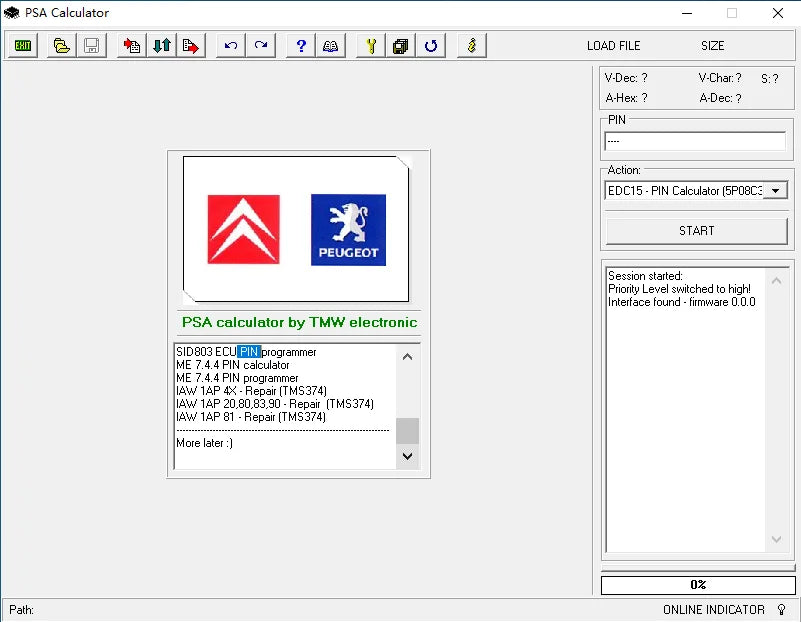
Task: Open the manual book icon
Action: pyautogui.click(x=331, y=46)
